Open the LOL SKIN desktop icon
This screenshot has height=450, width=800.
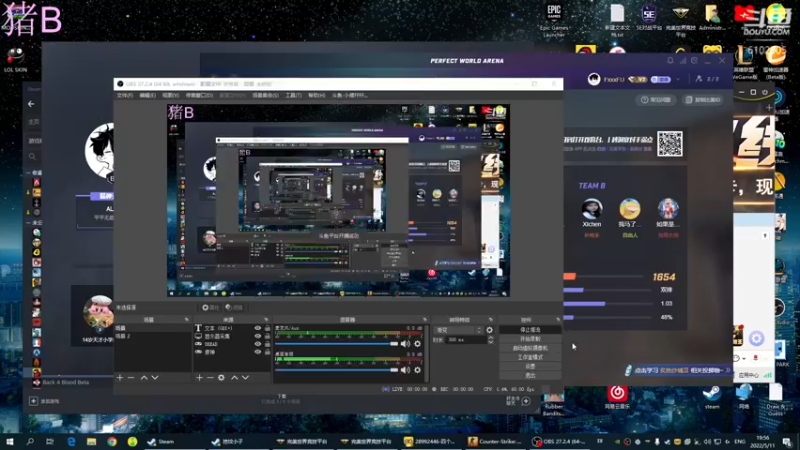[15, 60]
